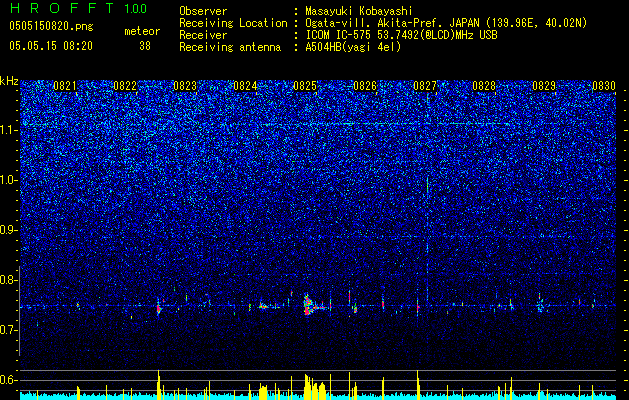This screenshot has height=400, width=629.
Task: Click the Receiving antenna label
Action: (230, 47)
